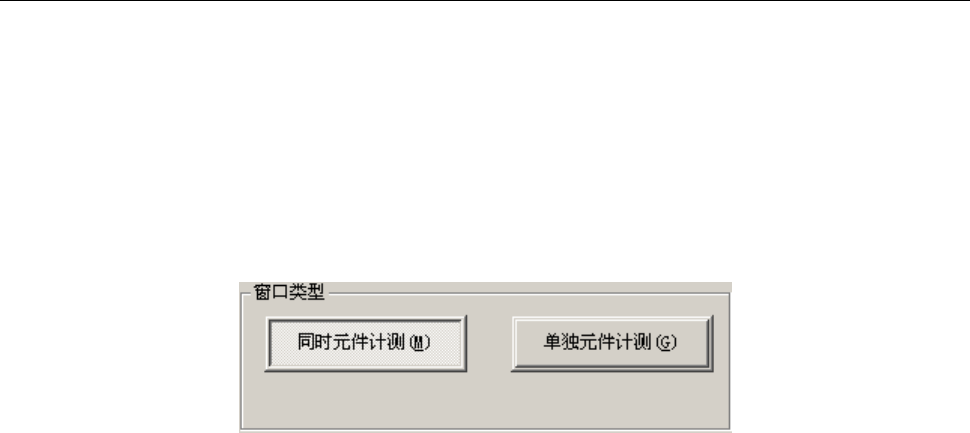970x433 pixels.
Task: Open the 同时元件计测 window
Action: 366,343
